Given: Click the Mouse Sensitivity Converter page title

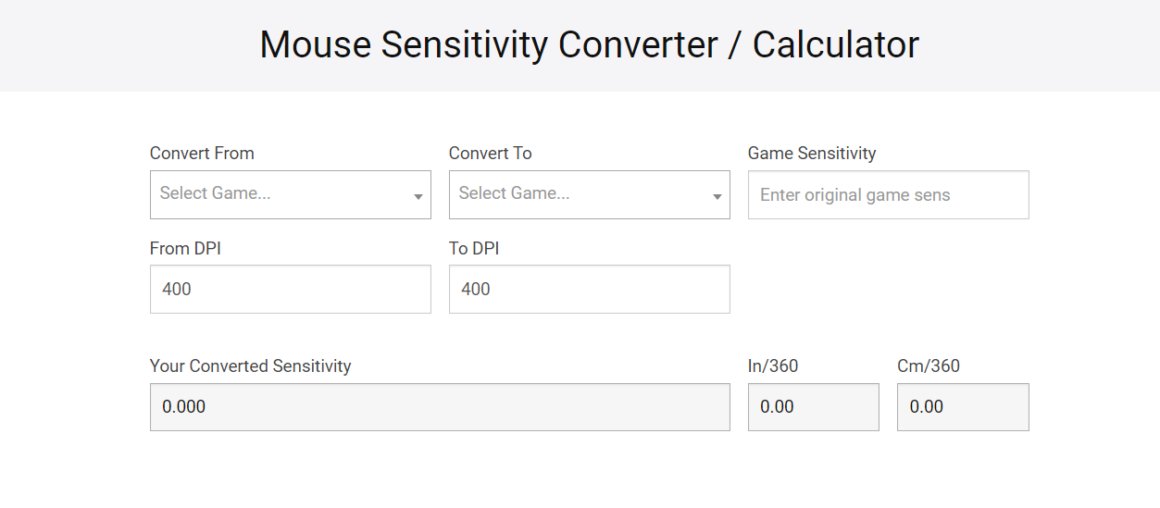Looking at the screenshot, I should pos(589,45).
